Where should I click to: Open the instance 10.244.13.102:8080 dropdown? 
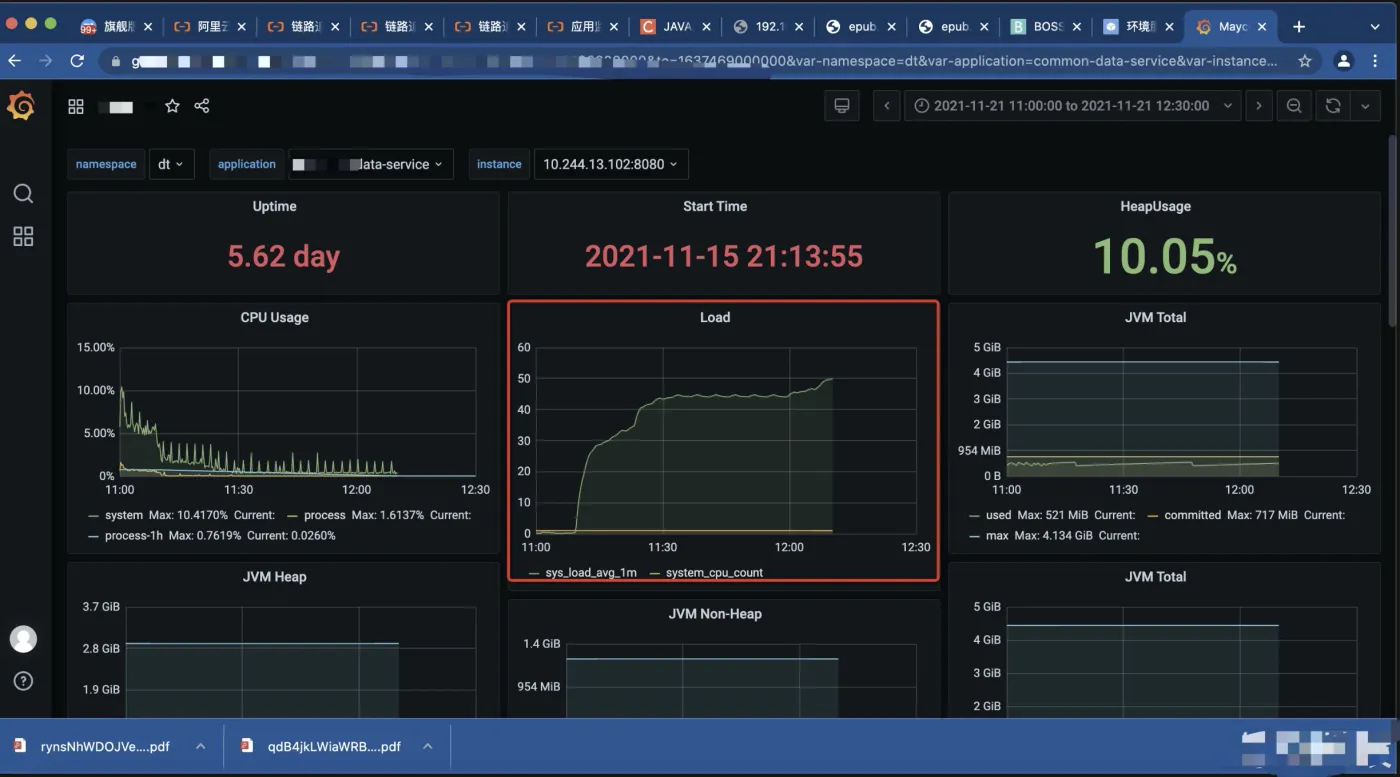pos(610,164)
